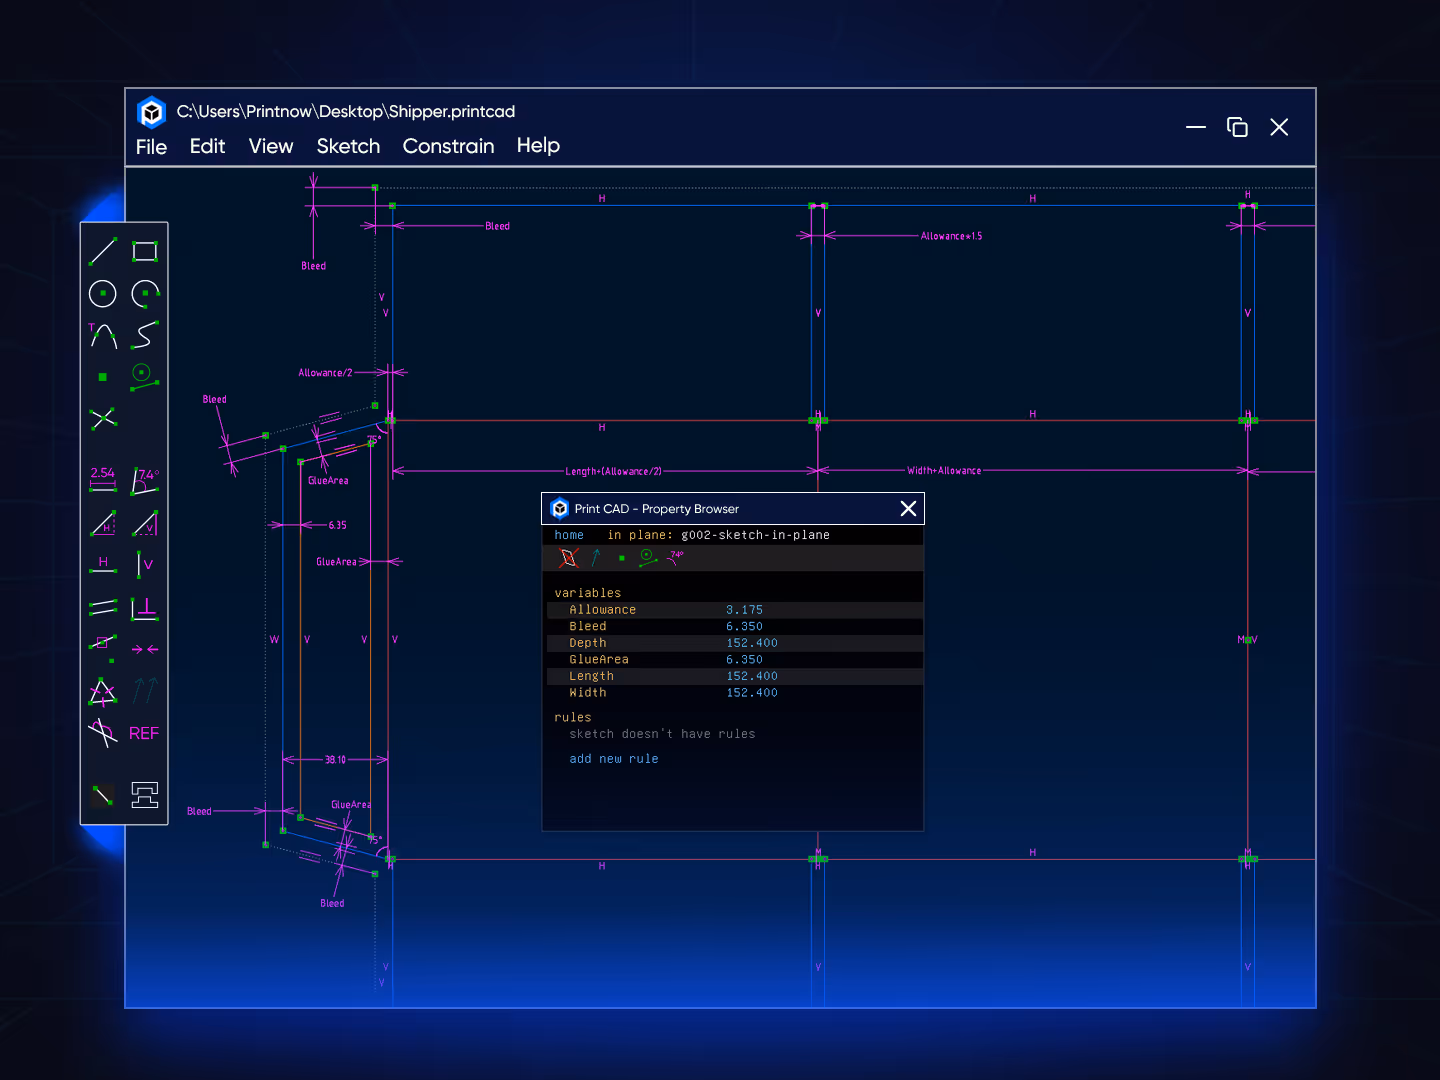This screenshot has height=1080, width=1440.
Task: Pick the circle sketch tool
Action: point(102,294)
